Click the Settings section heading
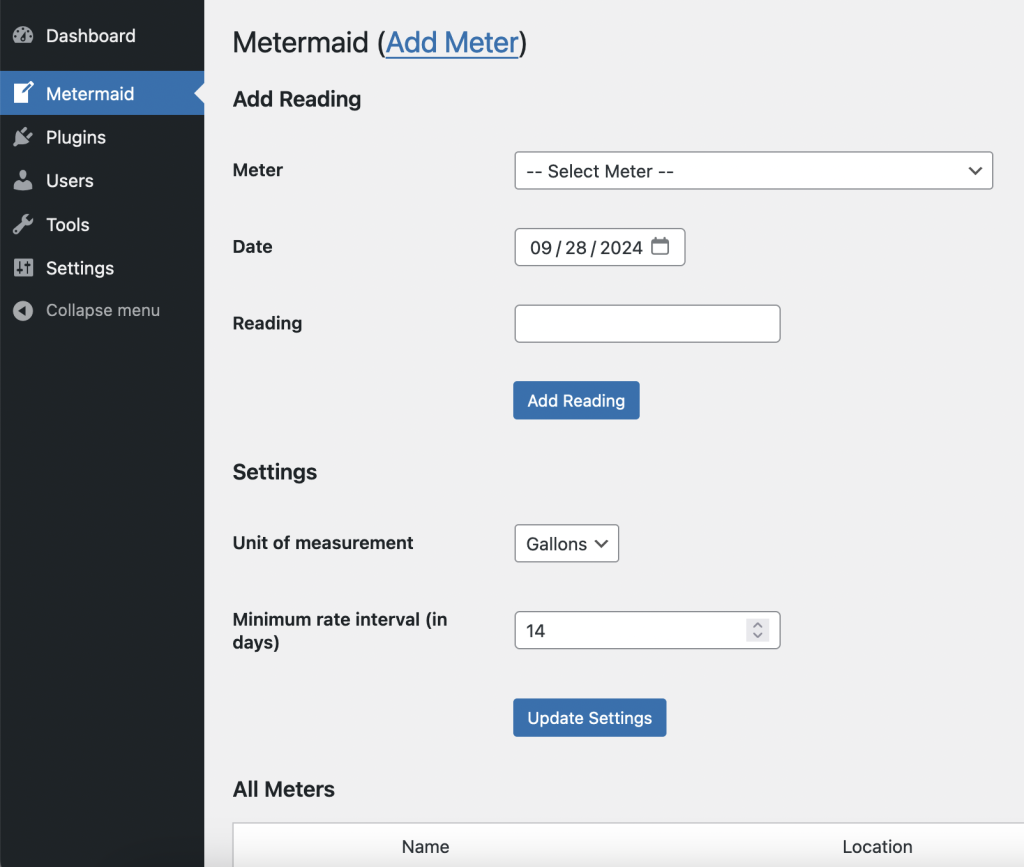 pyautogui.click(x=275, y=472)
